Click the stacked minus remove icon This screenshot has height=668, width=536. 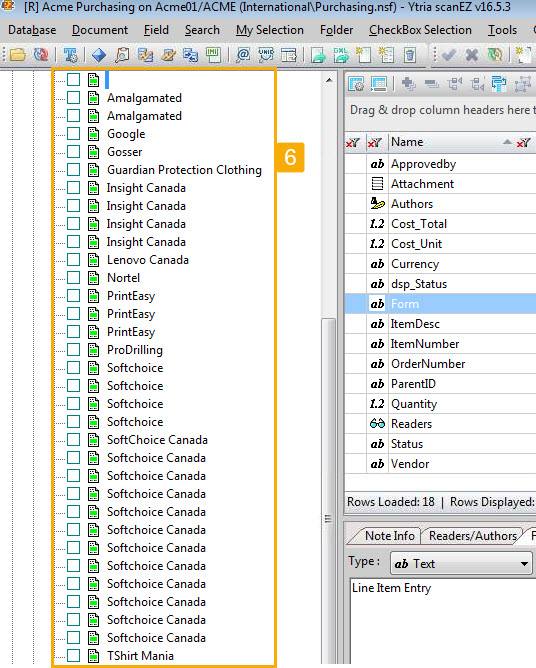pyautogui.click(x=432, y=84)
